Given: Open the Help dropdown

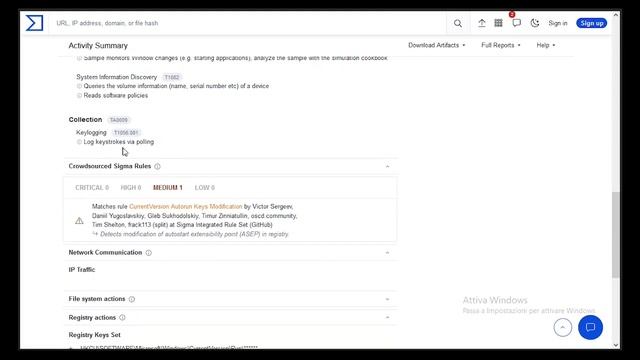Looking at the screenshot, I should pyautogui.click(x=546, y=45).
